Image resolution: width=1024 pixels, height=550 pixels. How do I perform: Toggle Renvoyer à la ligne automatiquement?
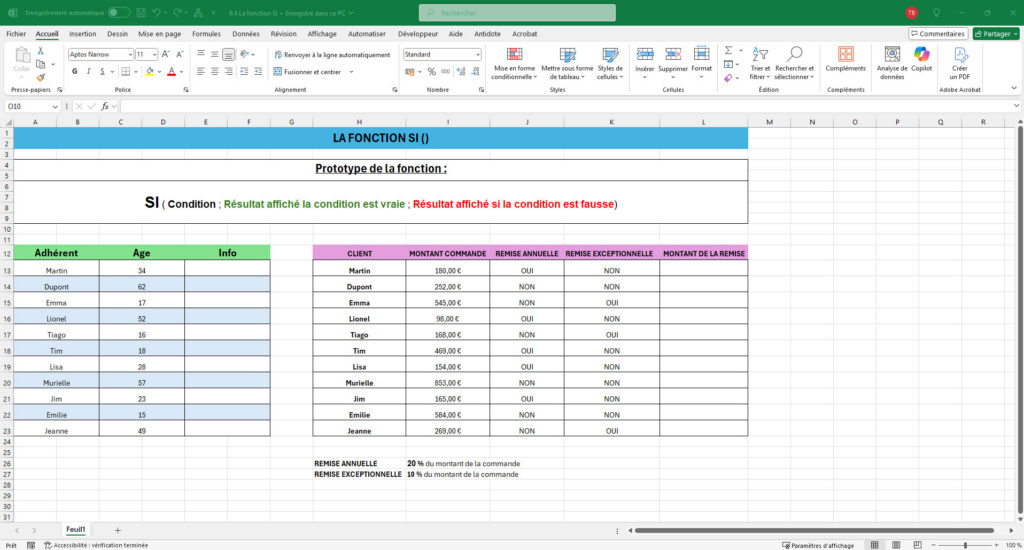[x=331, y=55]
